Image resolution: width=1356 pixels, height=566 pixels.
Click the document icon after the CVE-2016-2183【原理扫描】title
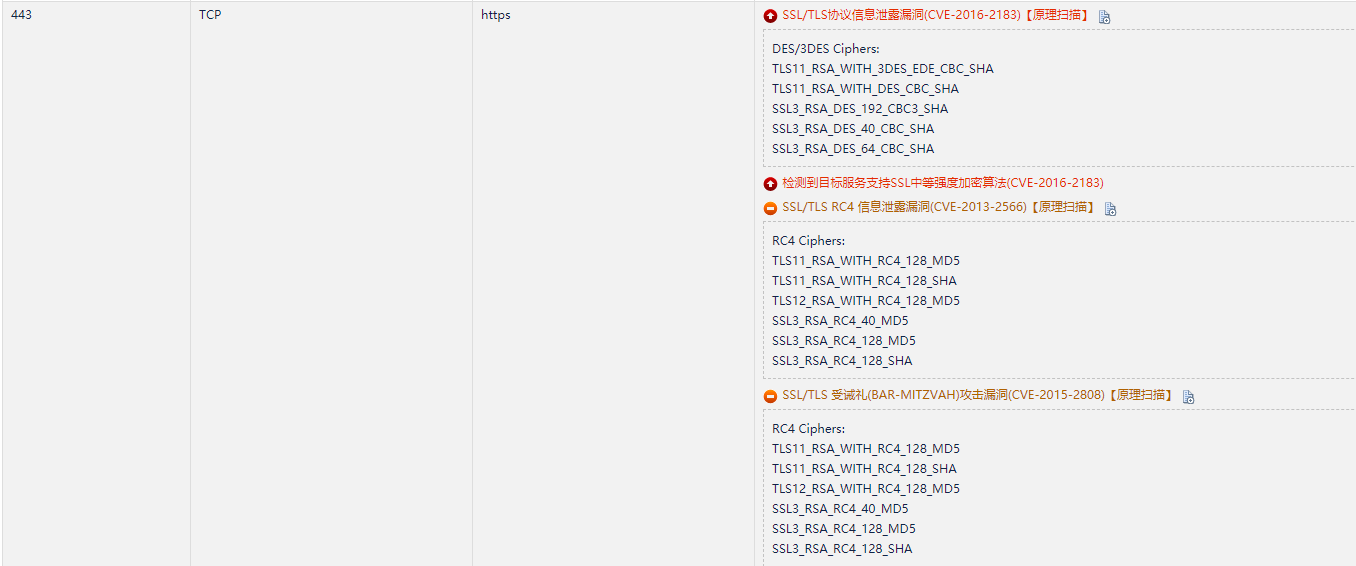tap(1104, 17)
